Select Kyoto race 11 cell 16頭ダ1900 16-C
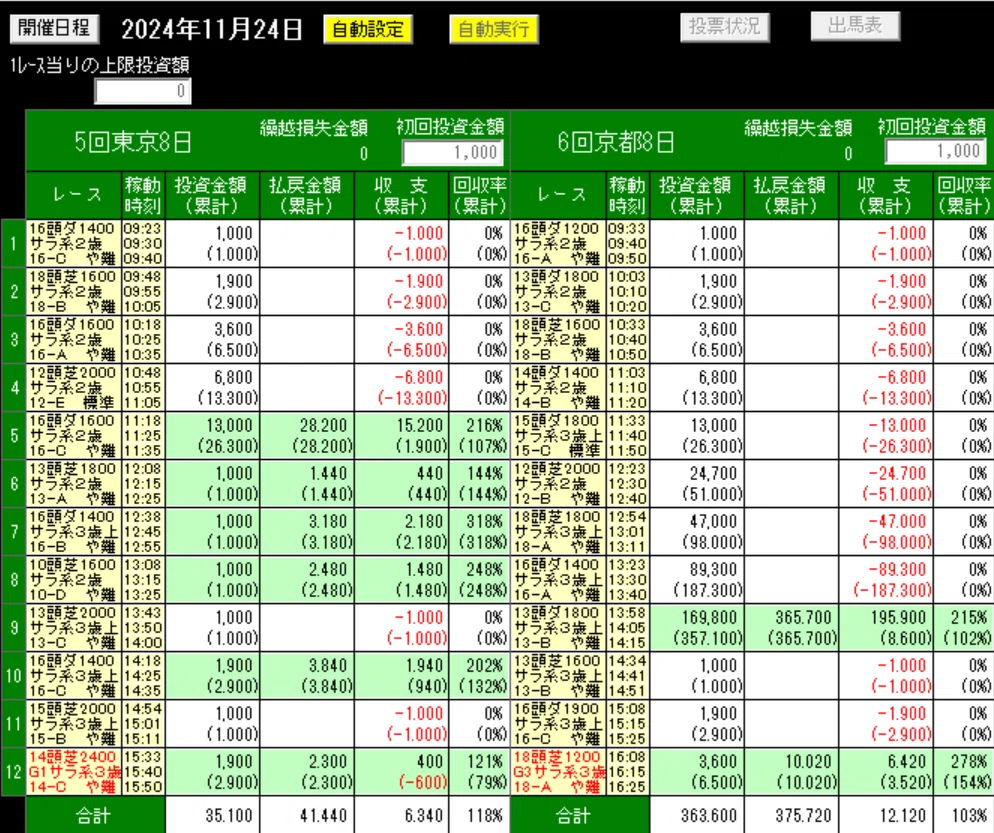Image resolution: width=994 pixels, height=833 pixels. 558,723
